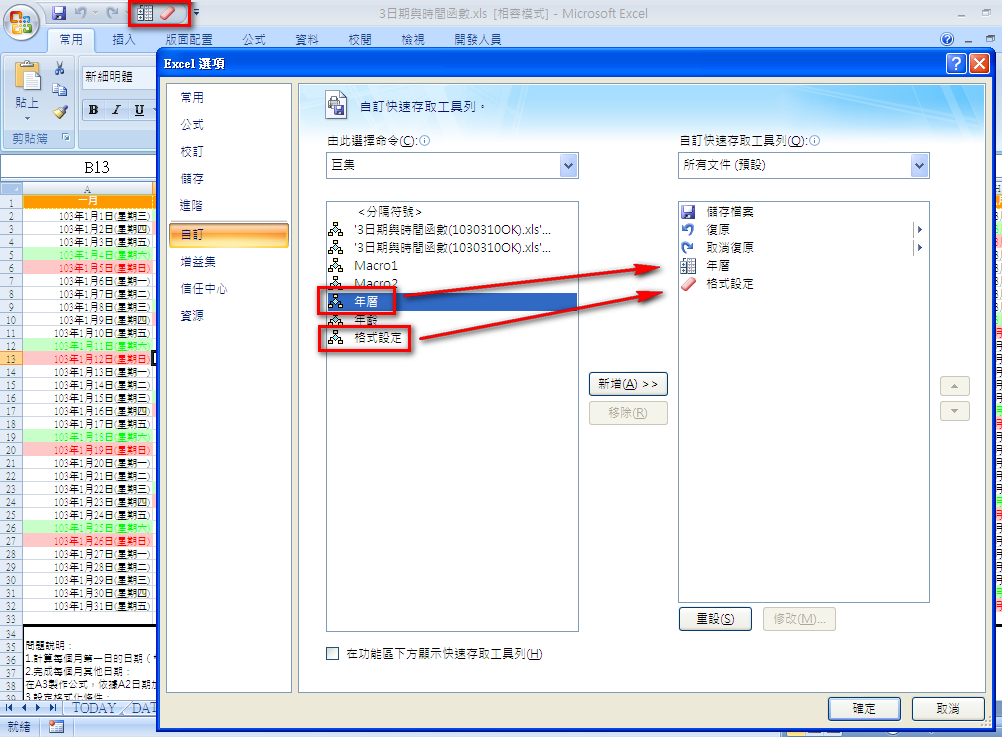Select Macro1 in command list
This screenshot has height=737, width=1002.
tap(452, 265)
